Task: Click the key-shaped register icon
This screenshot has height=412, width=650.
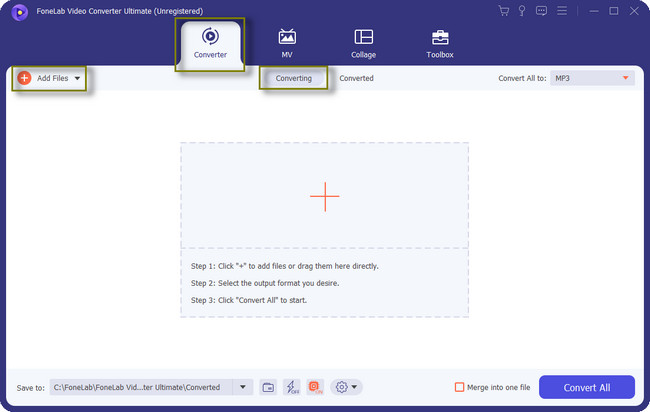Action: click(x=522, y=11)
